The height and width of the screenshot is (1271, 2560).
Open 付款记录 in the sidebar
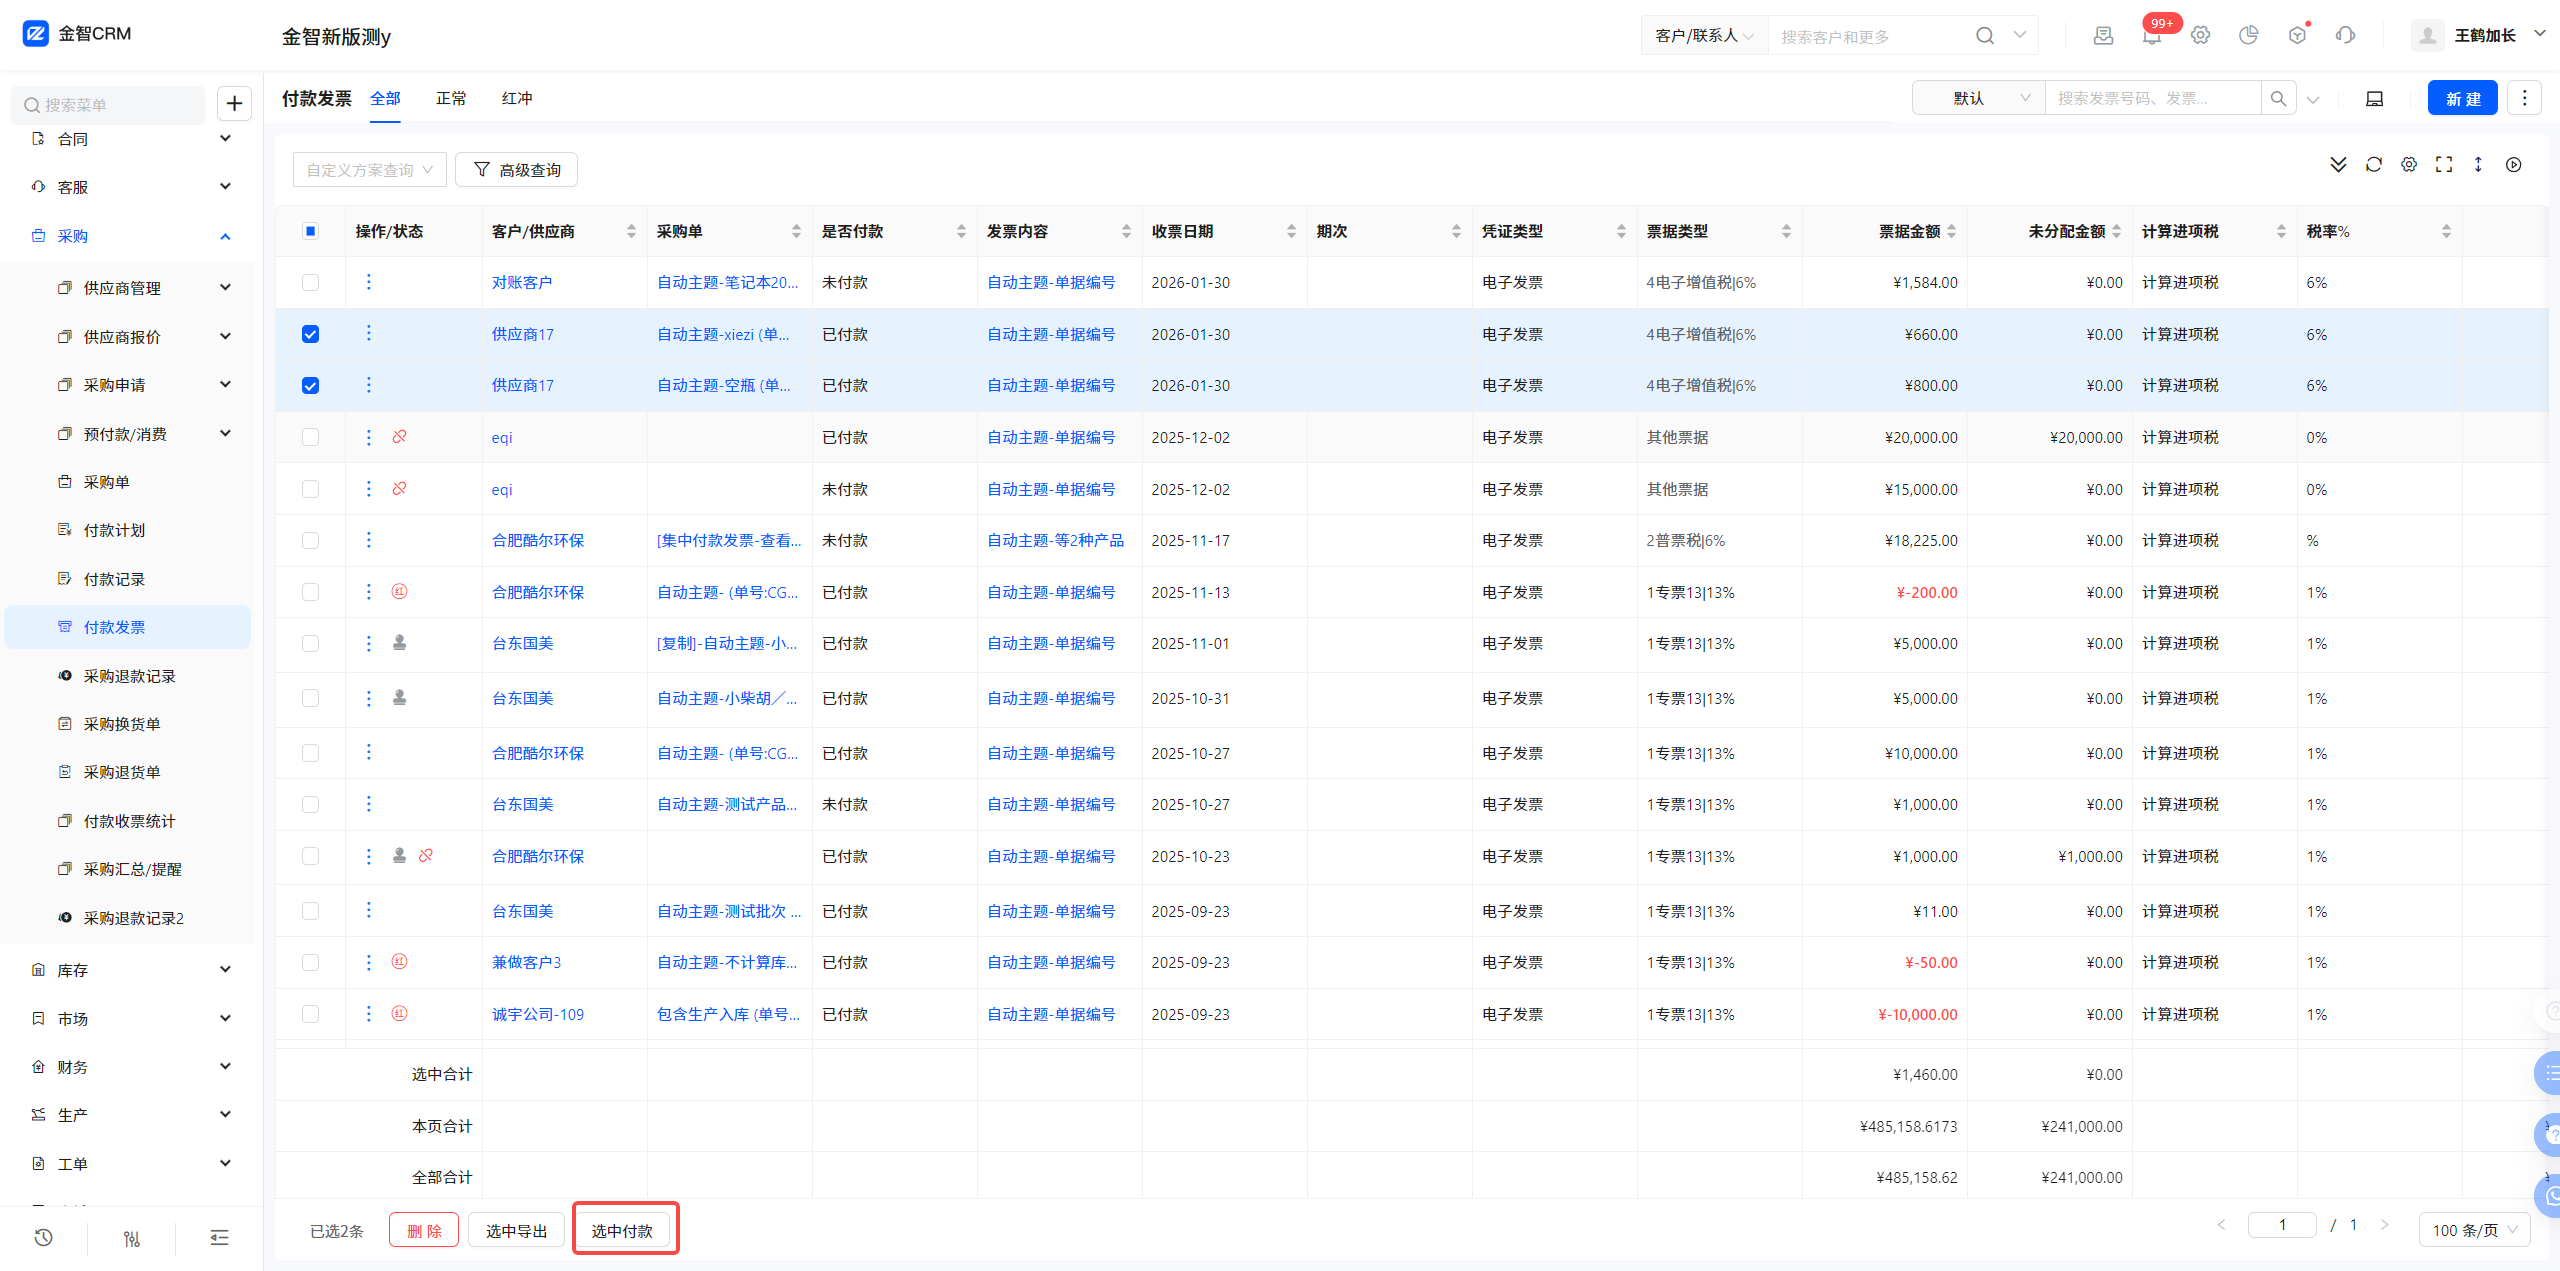tap(114, 579)
